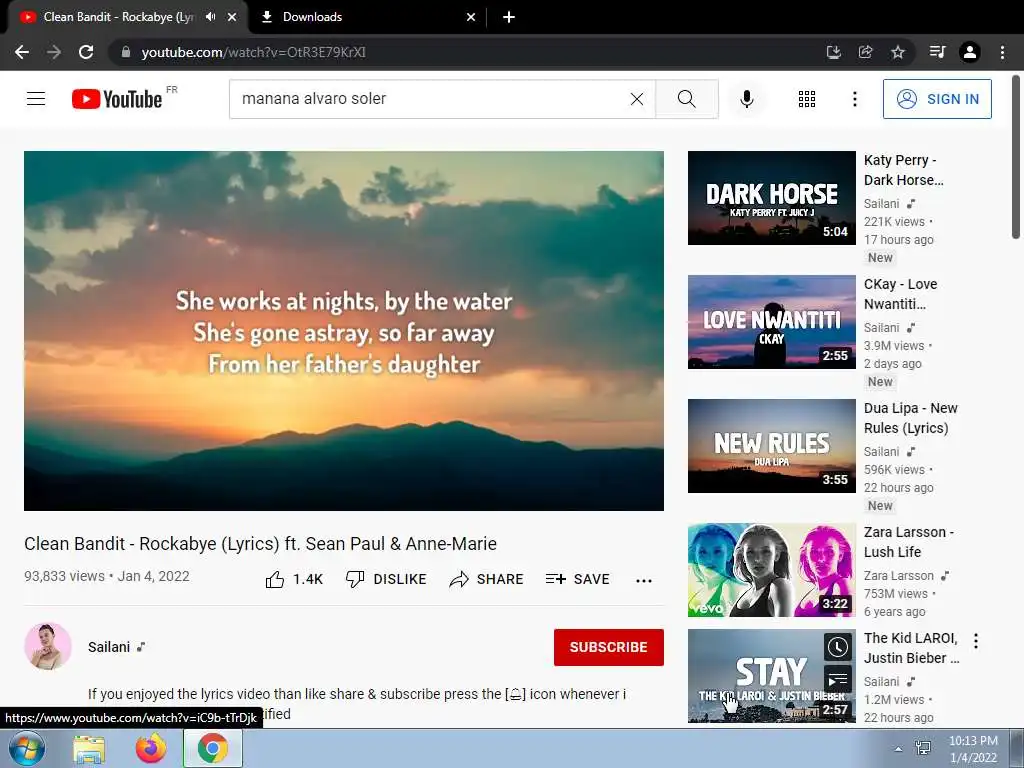The image size is (1024, 768).
Task: Click the SIGN IN button
Action: 937,99
